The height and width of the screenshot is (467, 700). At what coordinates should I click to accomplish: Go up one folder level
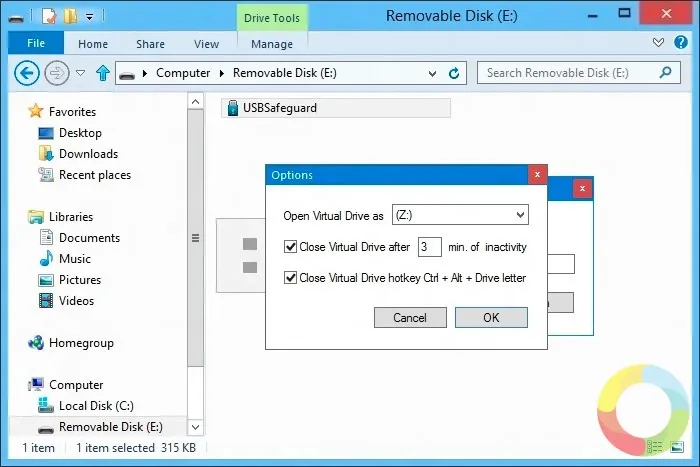point(103,73)
